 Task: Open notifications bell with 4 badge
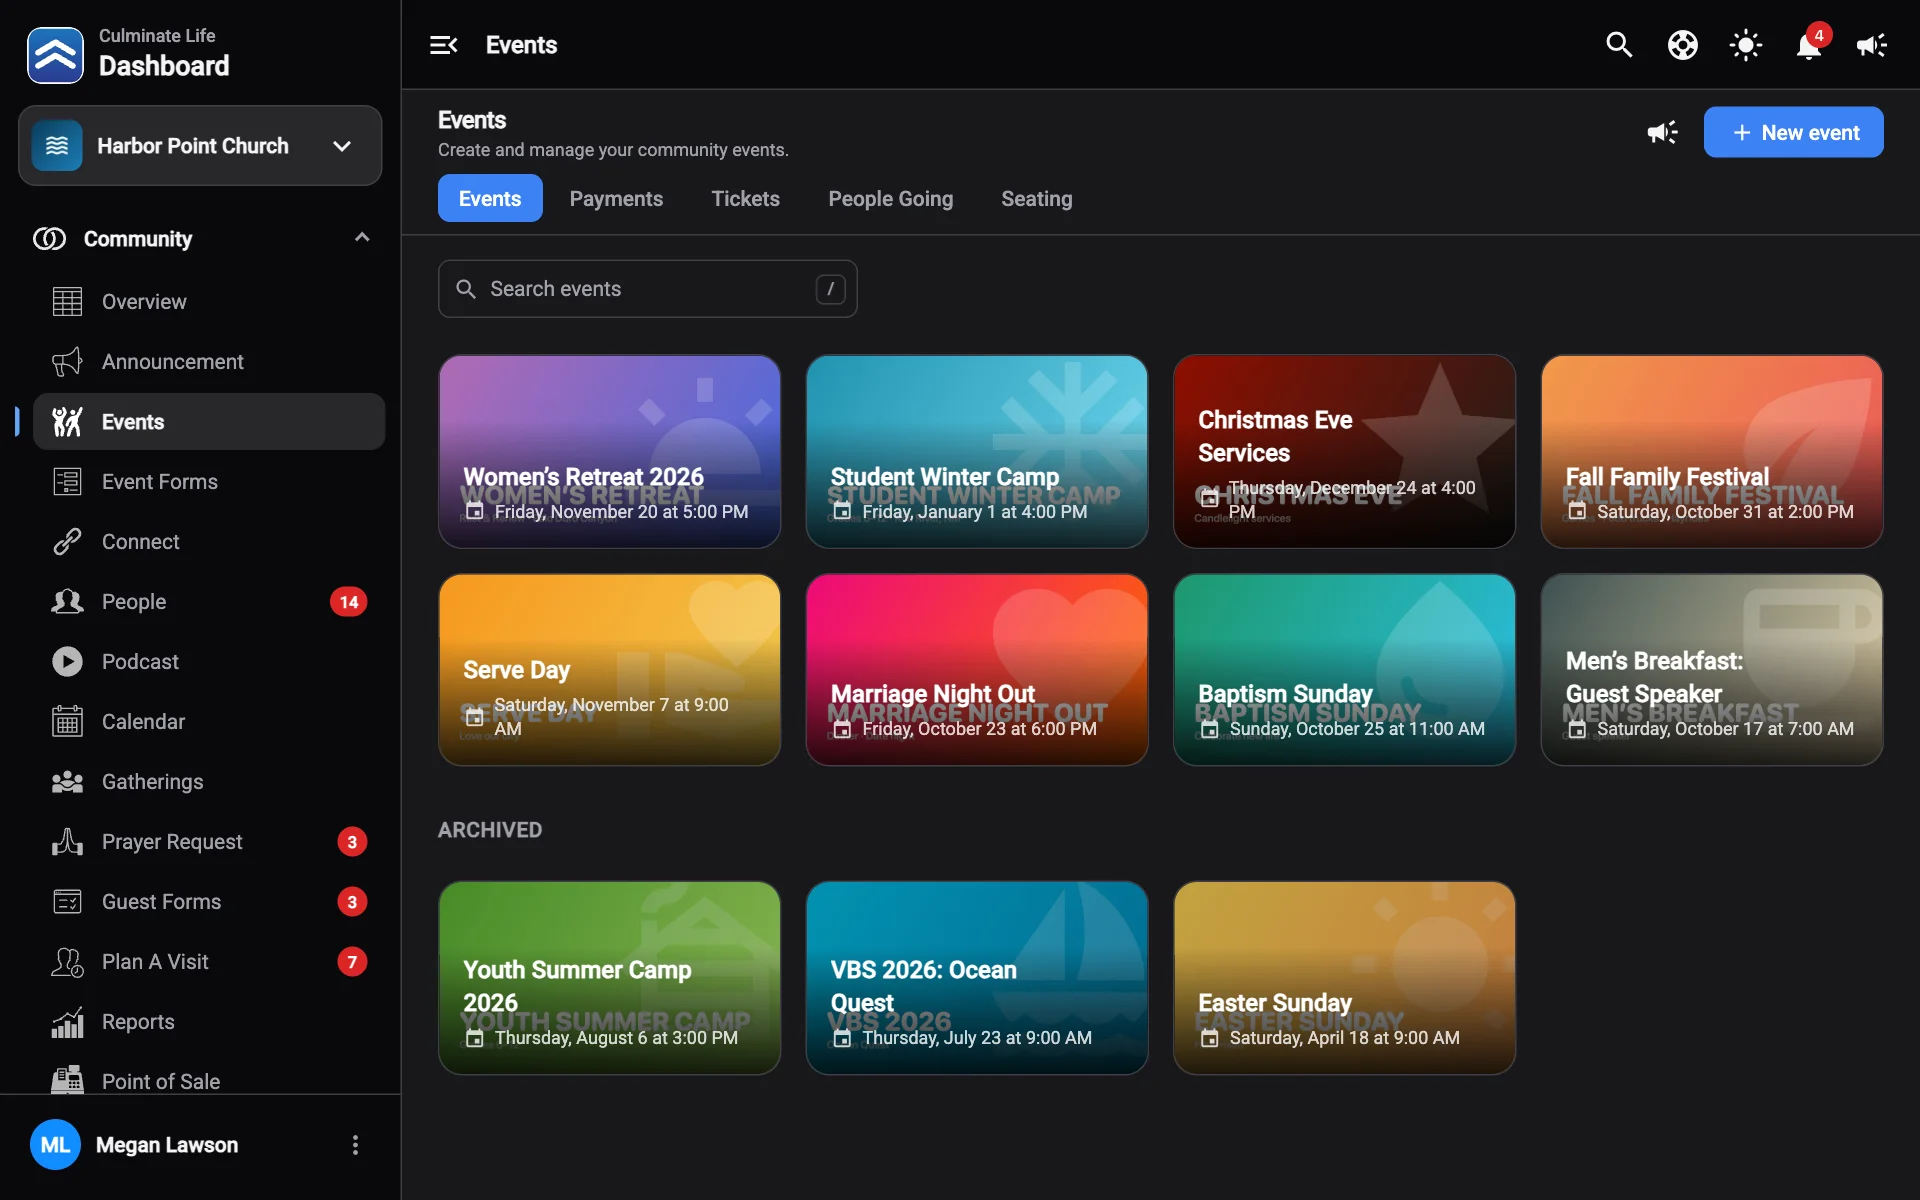(x=1808, y=45)
